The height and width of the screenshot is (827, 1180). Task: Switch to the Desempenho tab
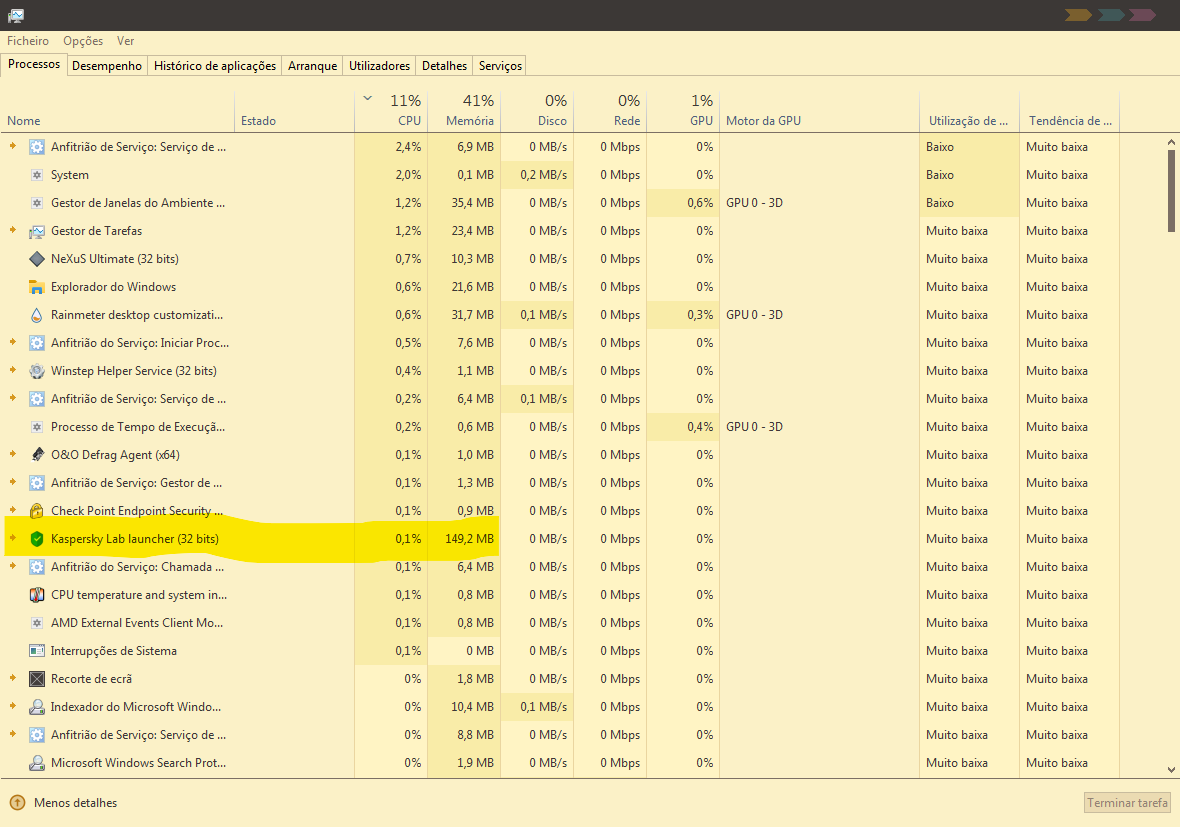click(107, 66)
